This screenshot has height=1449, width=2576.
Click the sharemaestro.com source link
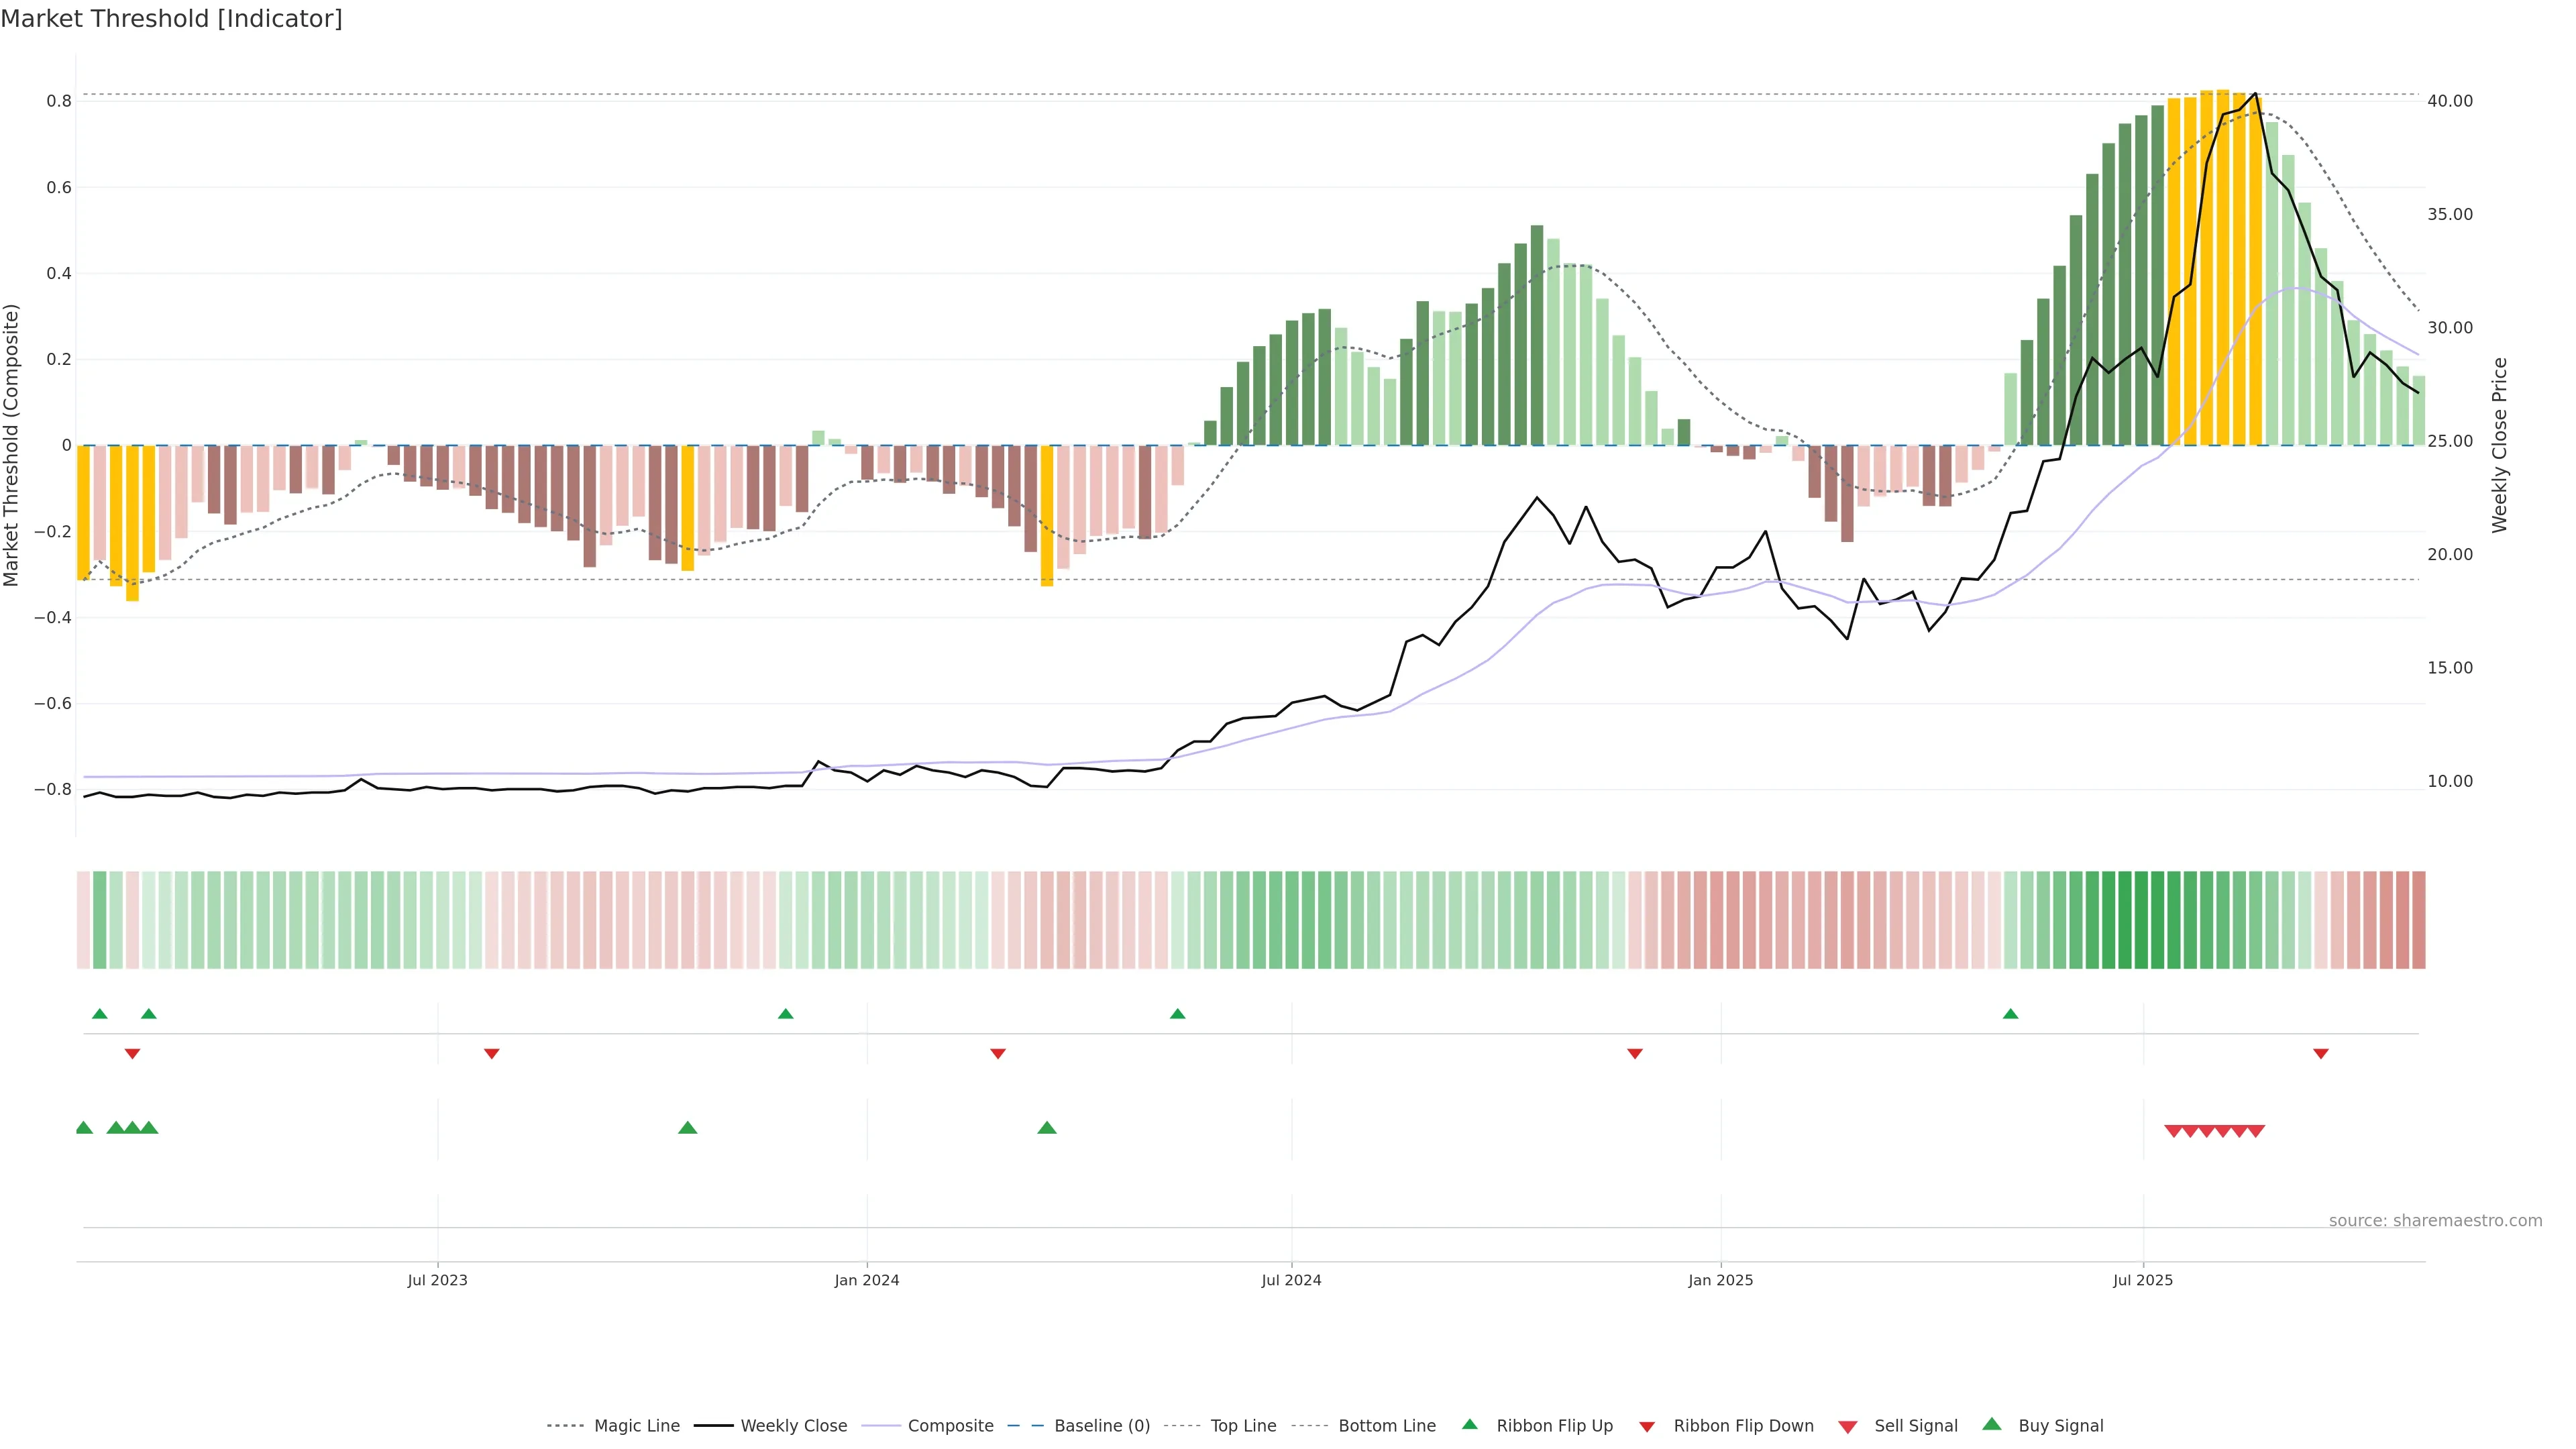coord(2435,1221)
